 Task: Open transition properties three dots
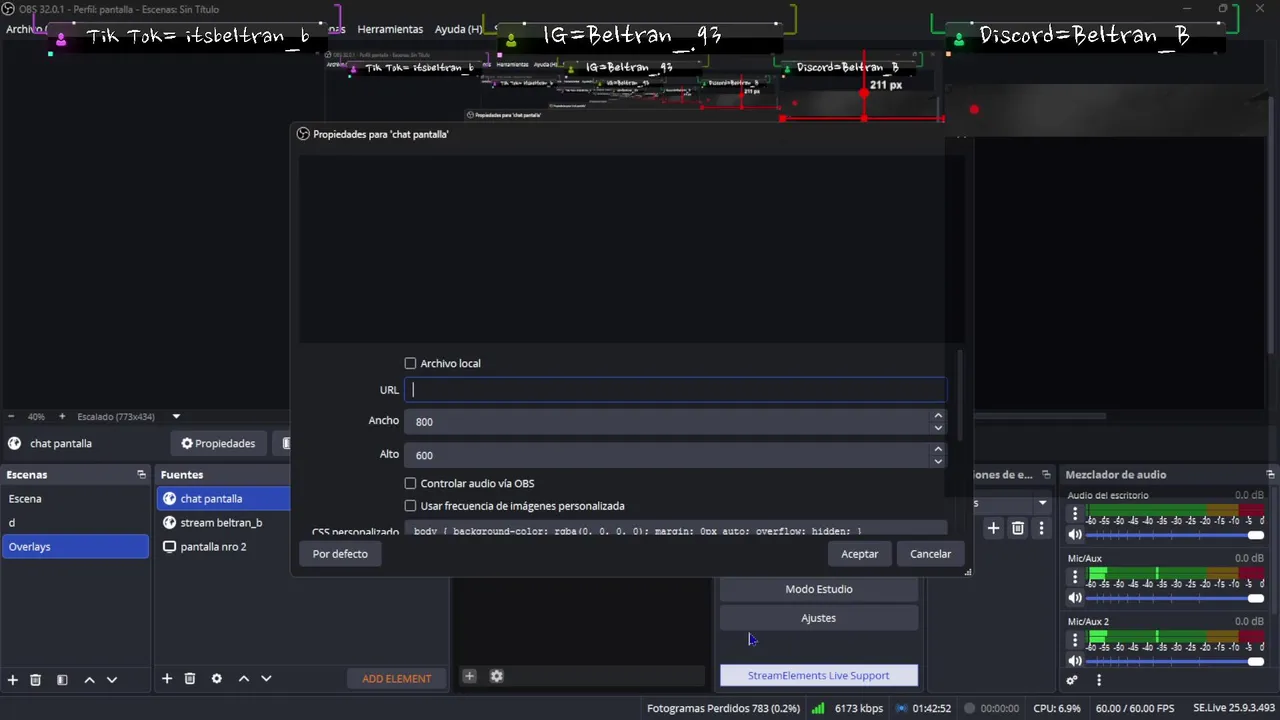click(1041, 528)
